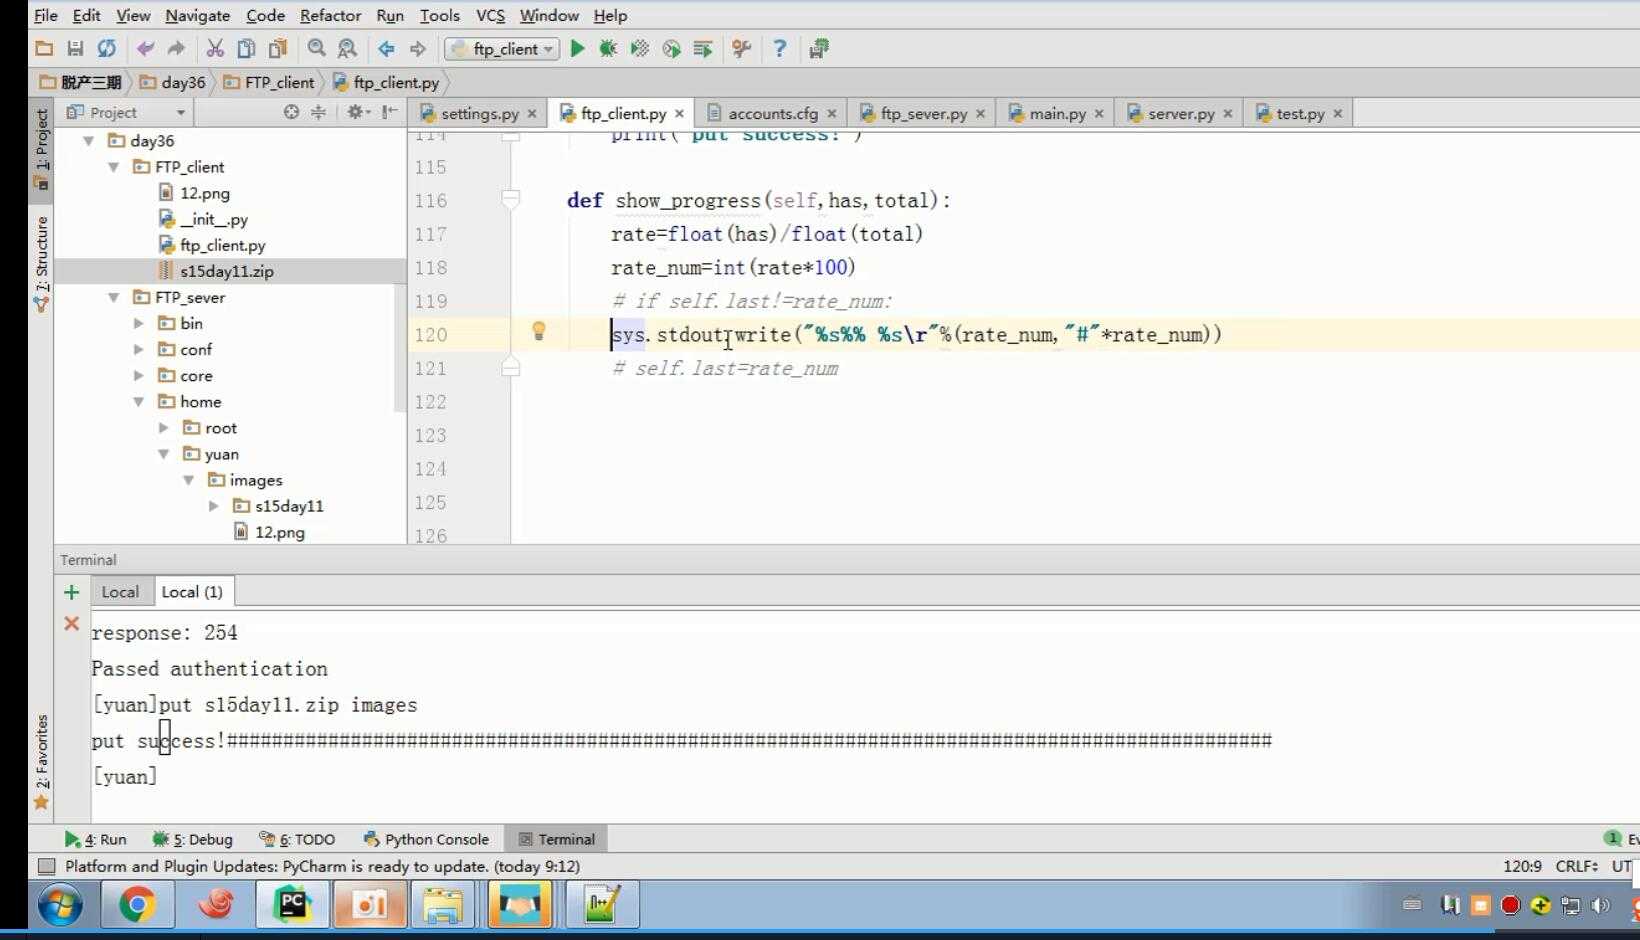Collapse the day36 folder
The width and height of the screenshot is (1640, 940).
[x=89, y=141]
